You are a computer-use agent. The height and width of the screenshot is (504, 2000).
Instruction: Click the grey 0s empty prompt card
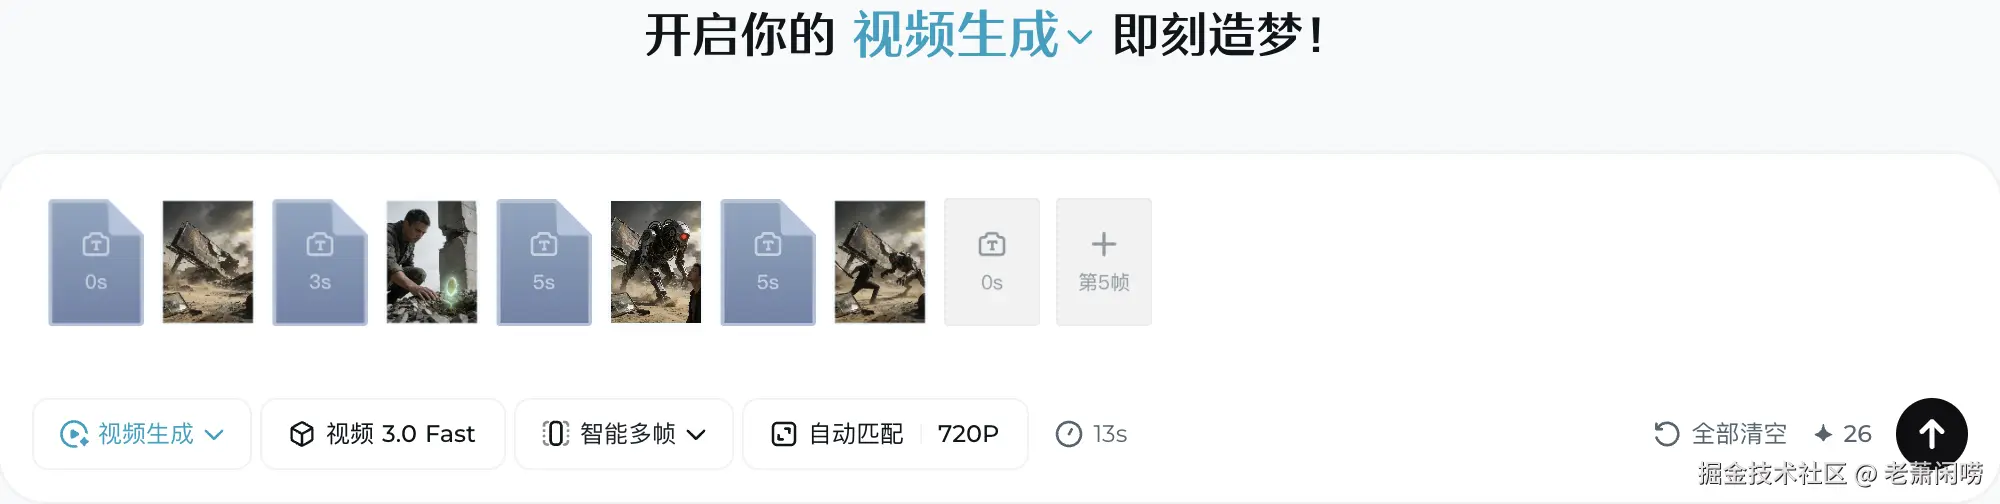point(992,262)
